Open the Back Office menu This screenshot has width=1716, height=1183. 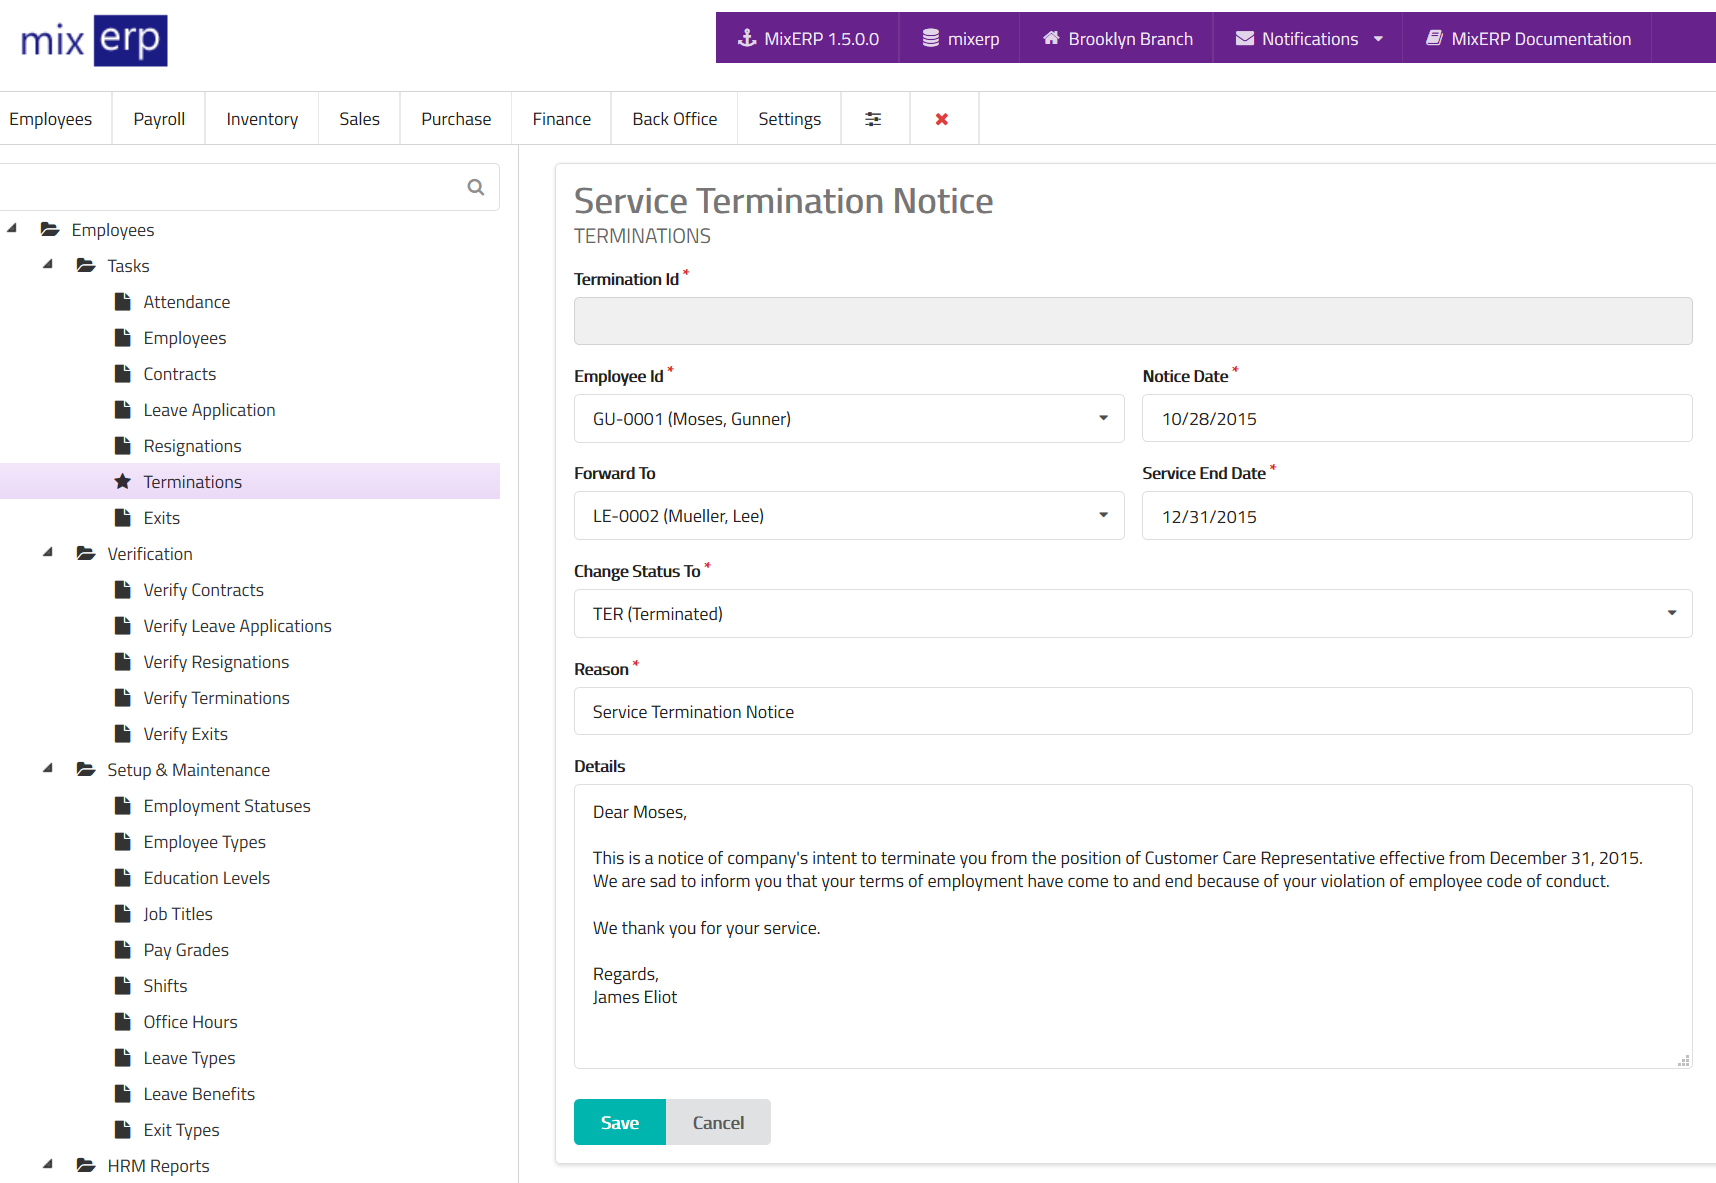click(x=674, y=119)
